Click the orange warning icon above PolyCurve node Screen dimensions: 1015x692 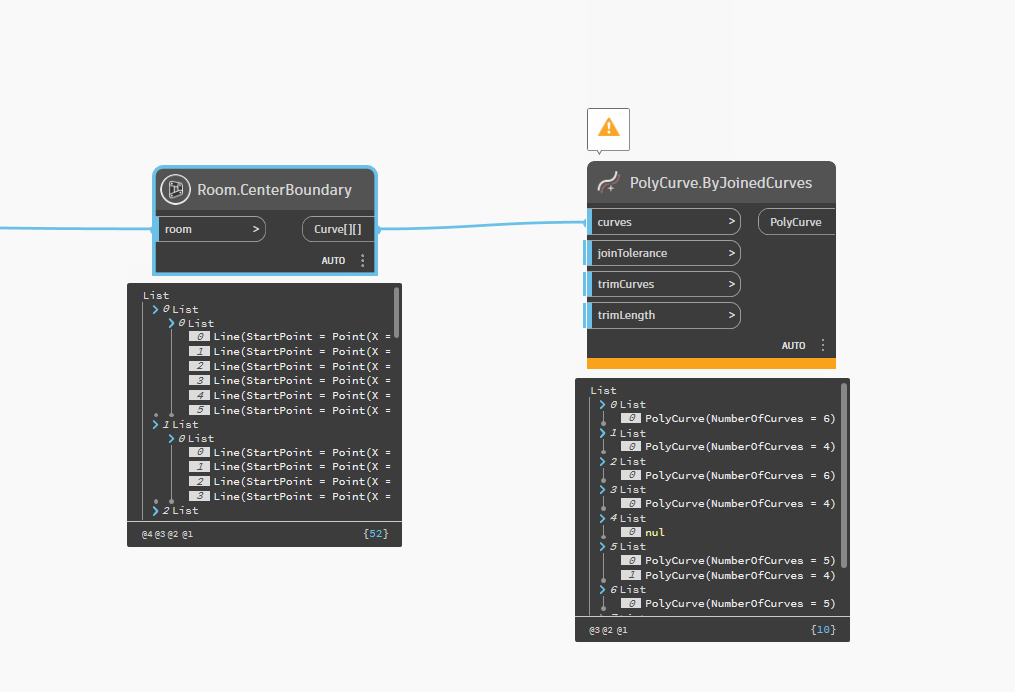(x=608, y=128)
